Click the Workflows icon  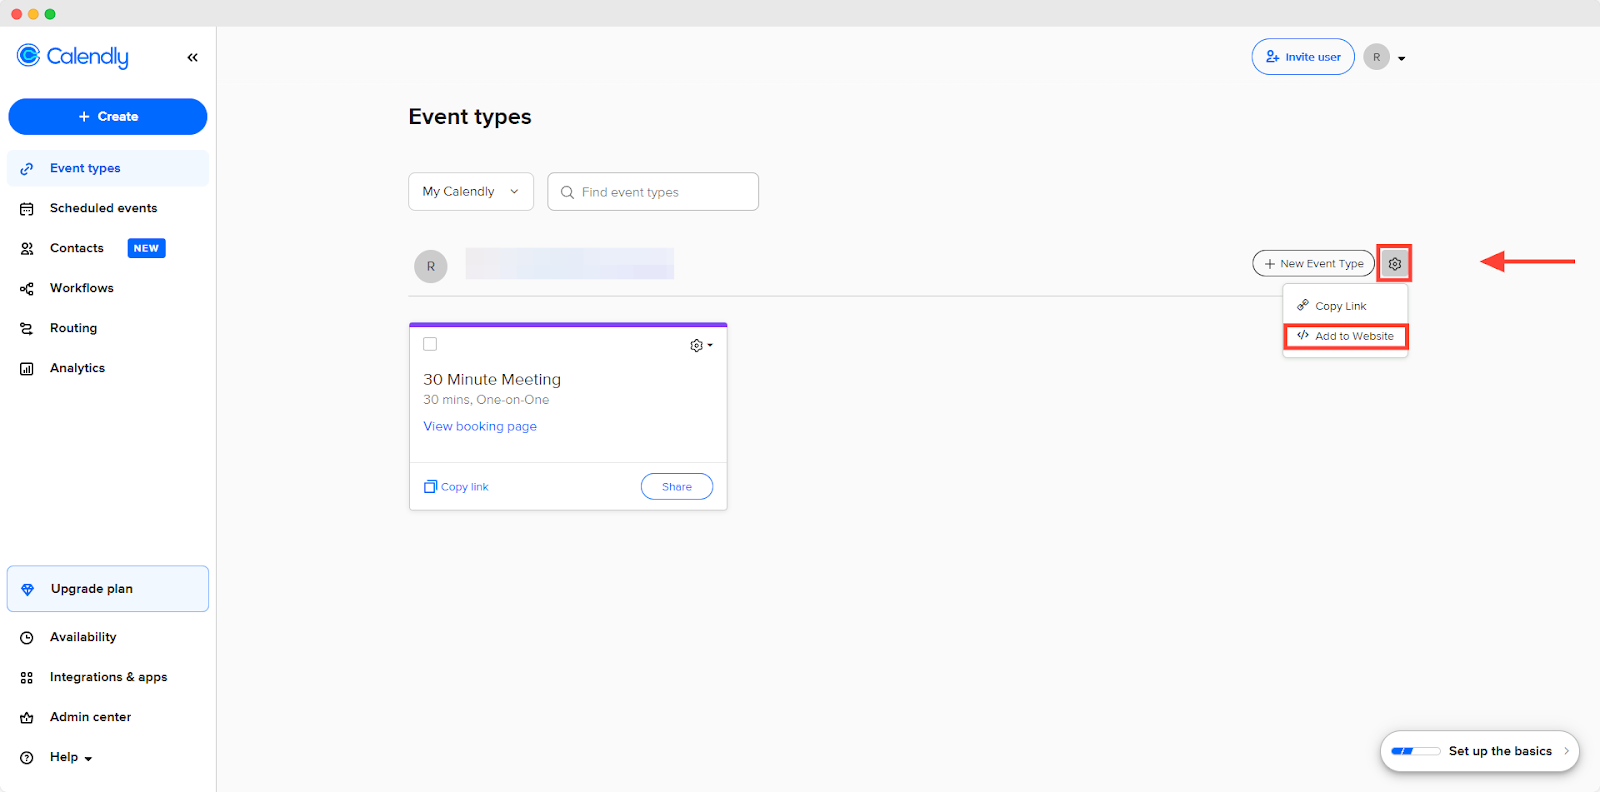pos(27,289)
